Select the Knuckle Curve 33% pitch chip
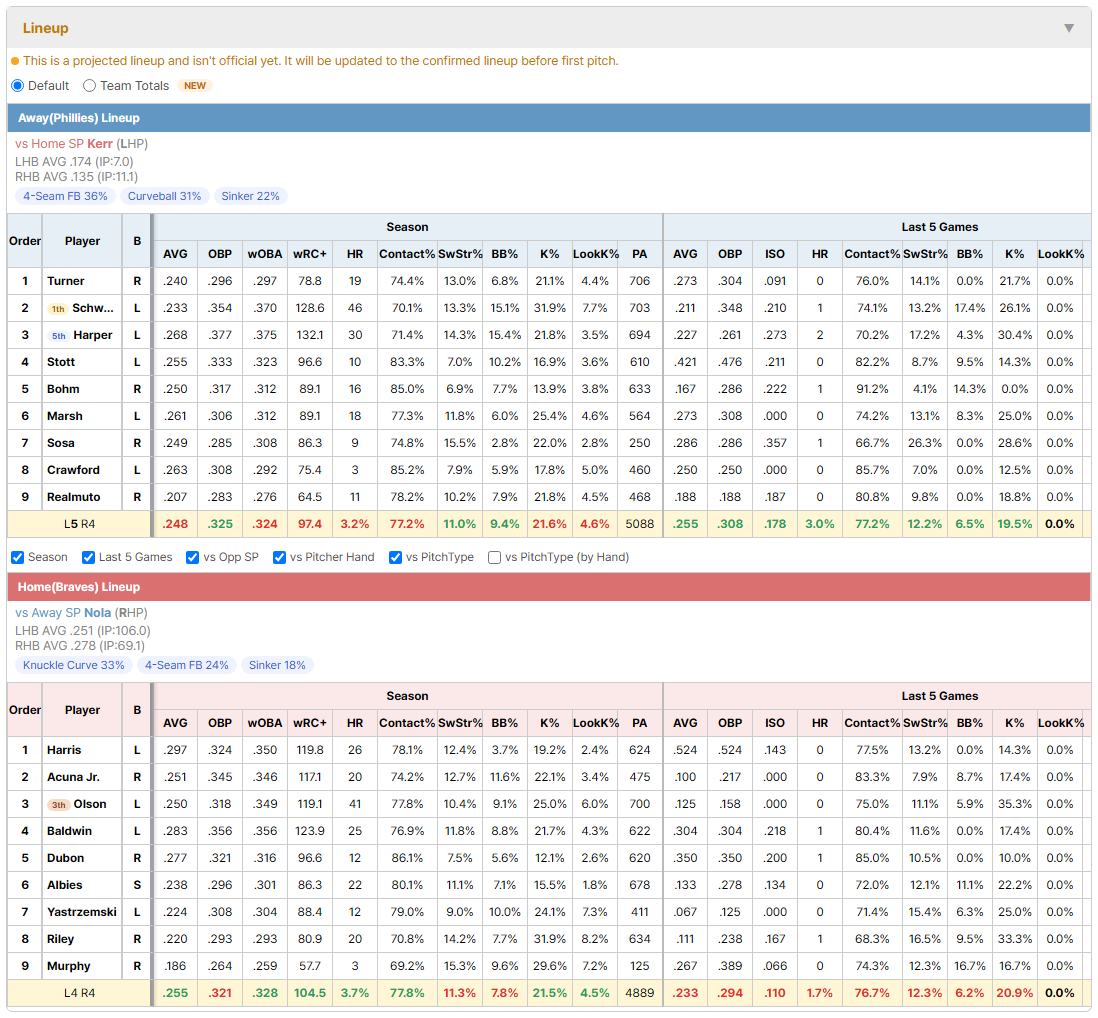 click(x=74, y=665)
